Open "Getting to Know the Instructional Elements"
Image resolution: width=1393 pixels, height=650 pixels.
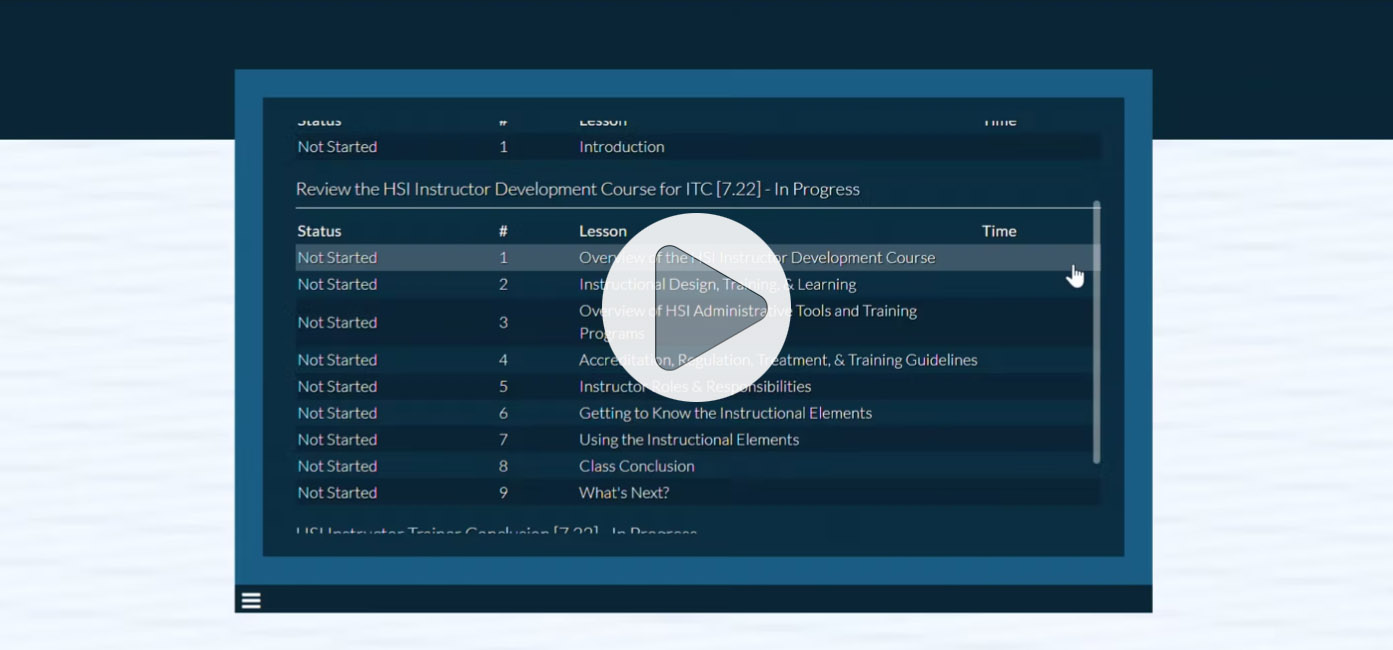pos(725,413)
